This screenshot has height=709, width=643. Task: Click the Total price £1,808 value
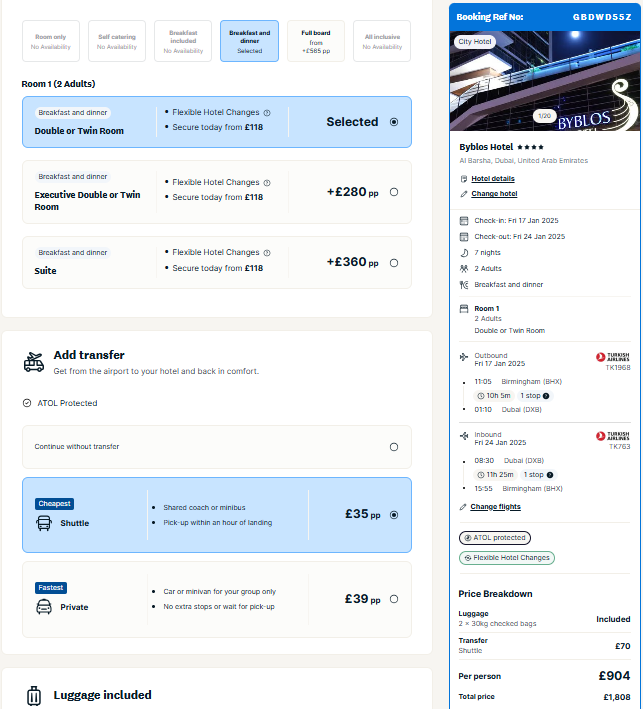pyautogui.click(x=617, y=697)
